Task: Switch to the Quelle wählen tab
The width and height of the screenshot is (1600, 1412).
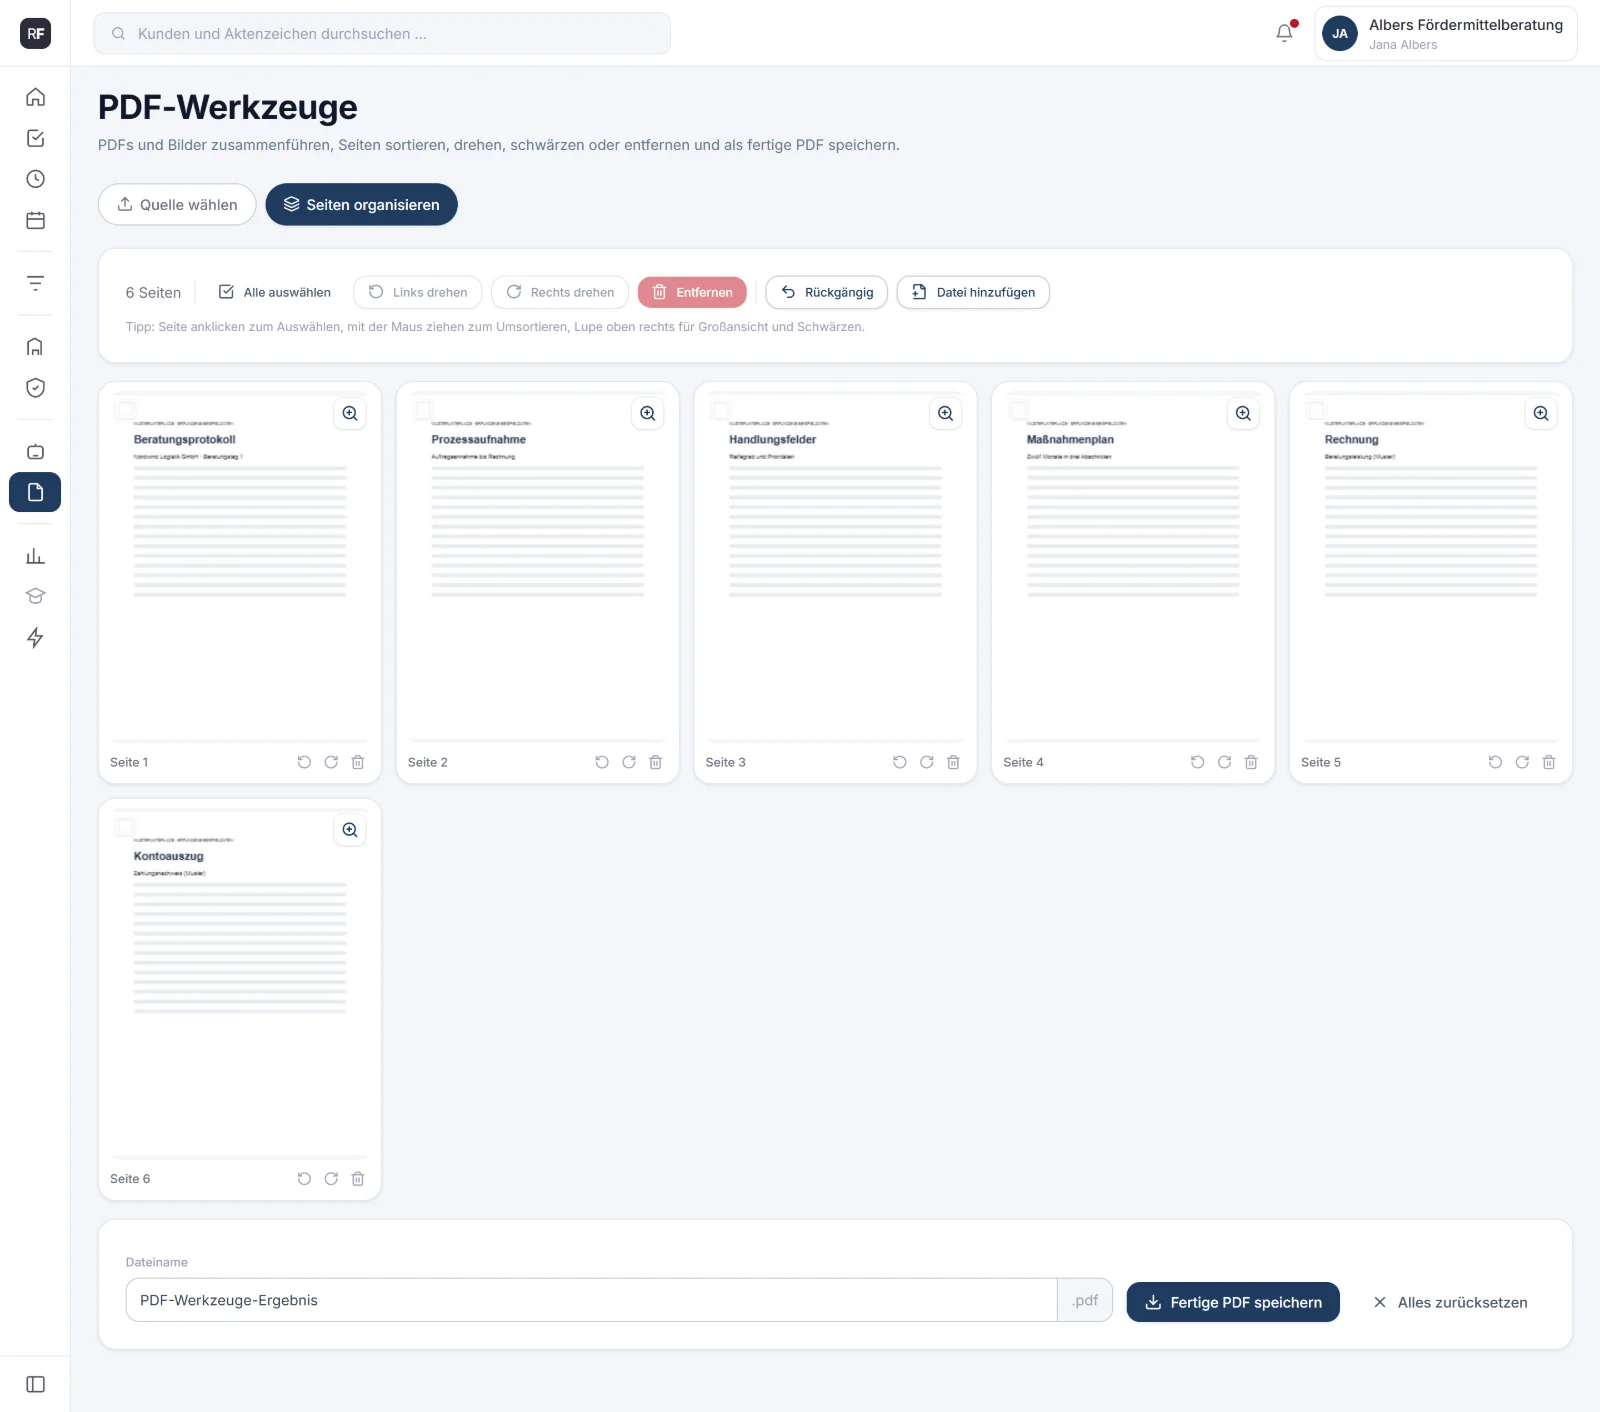Action: 177,204
